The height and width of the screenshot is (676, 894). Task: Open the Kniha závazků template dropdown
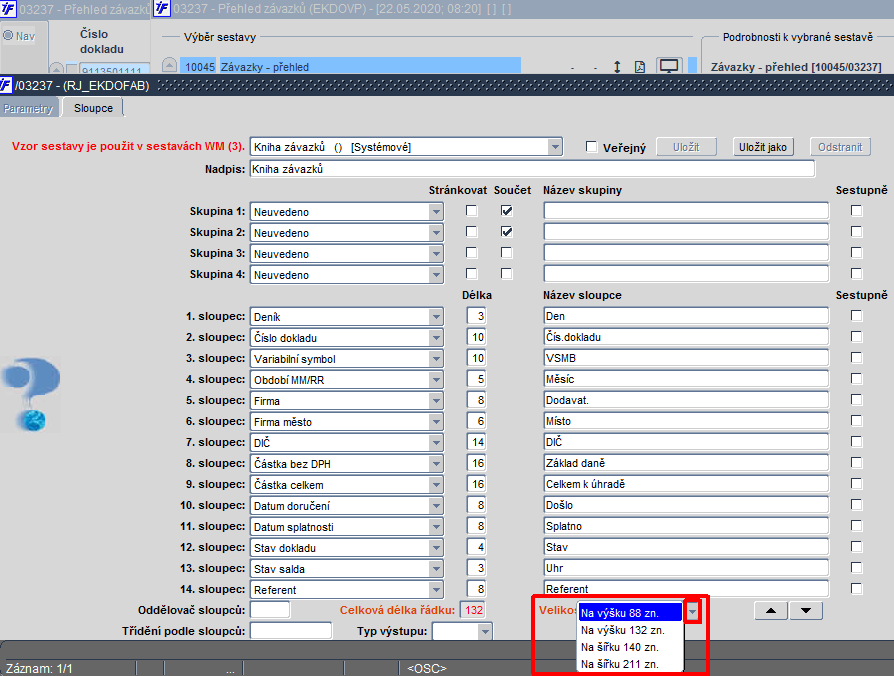click(555, 147)
